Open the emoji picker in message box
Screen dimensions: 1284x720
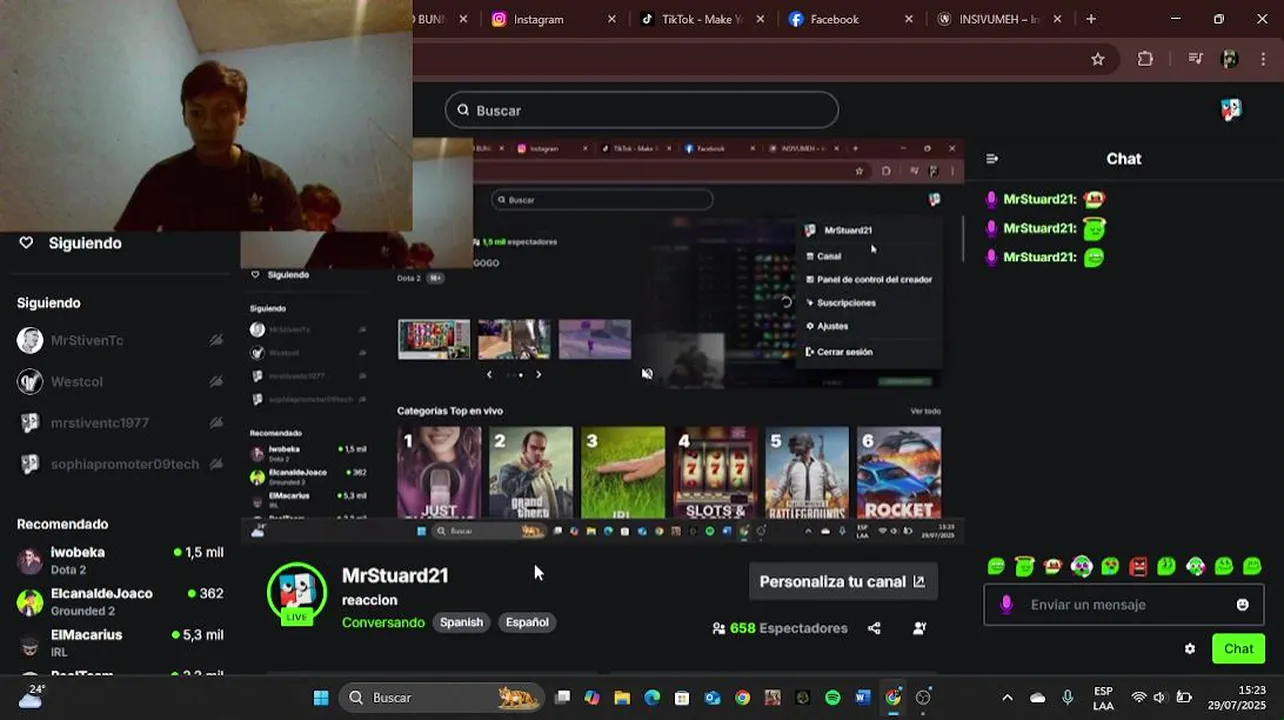1242,604
